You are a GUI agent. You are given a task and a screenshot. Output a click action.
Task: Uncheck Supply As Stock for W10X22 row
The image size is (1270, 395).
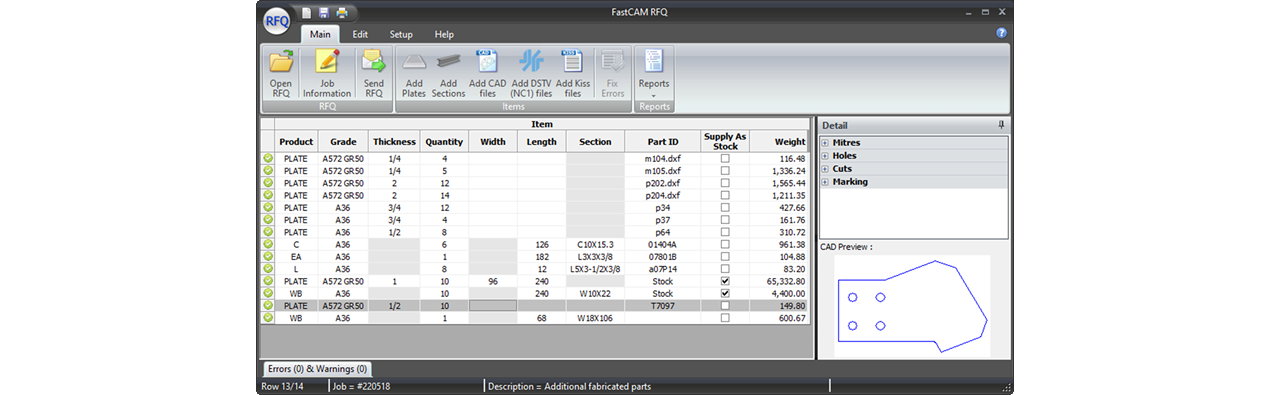[725, 294]
